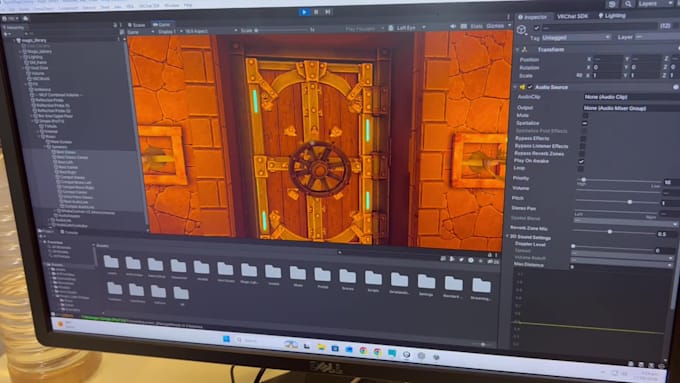Viewport: 680px width, 383px height.
Task: Toggle the Loop checkbox
Action: point(581,169)
